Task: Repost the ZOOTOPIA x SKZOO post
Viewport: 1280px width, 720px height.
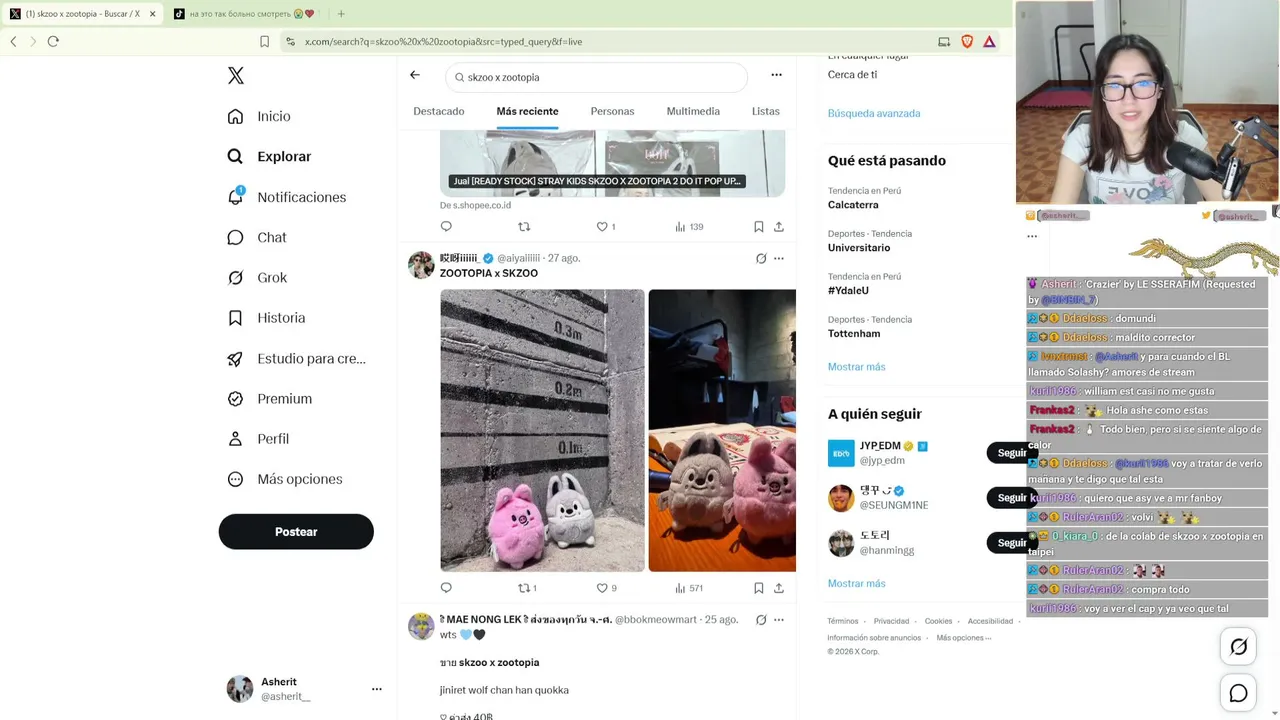Action: 527,588
